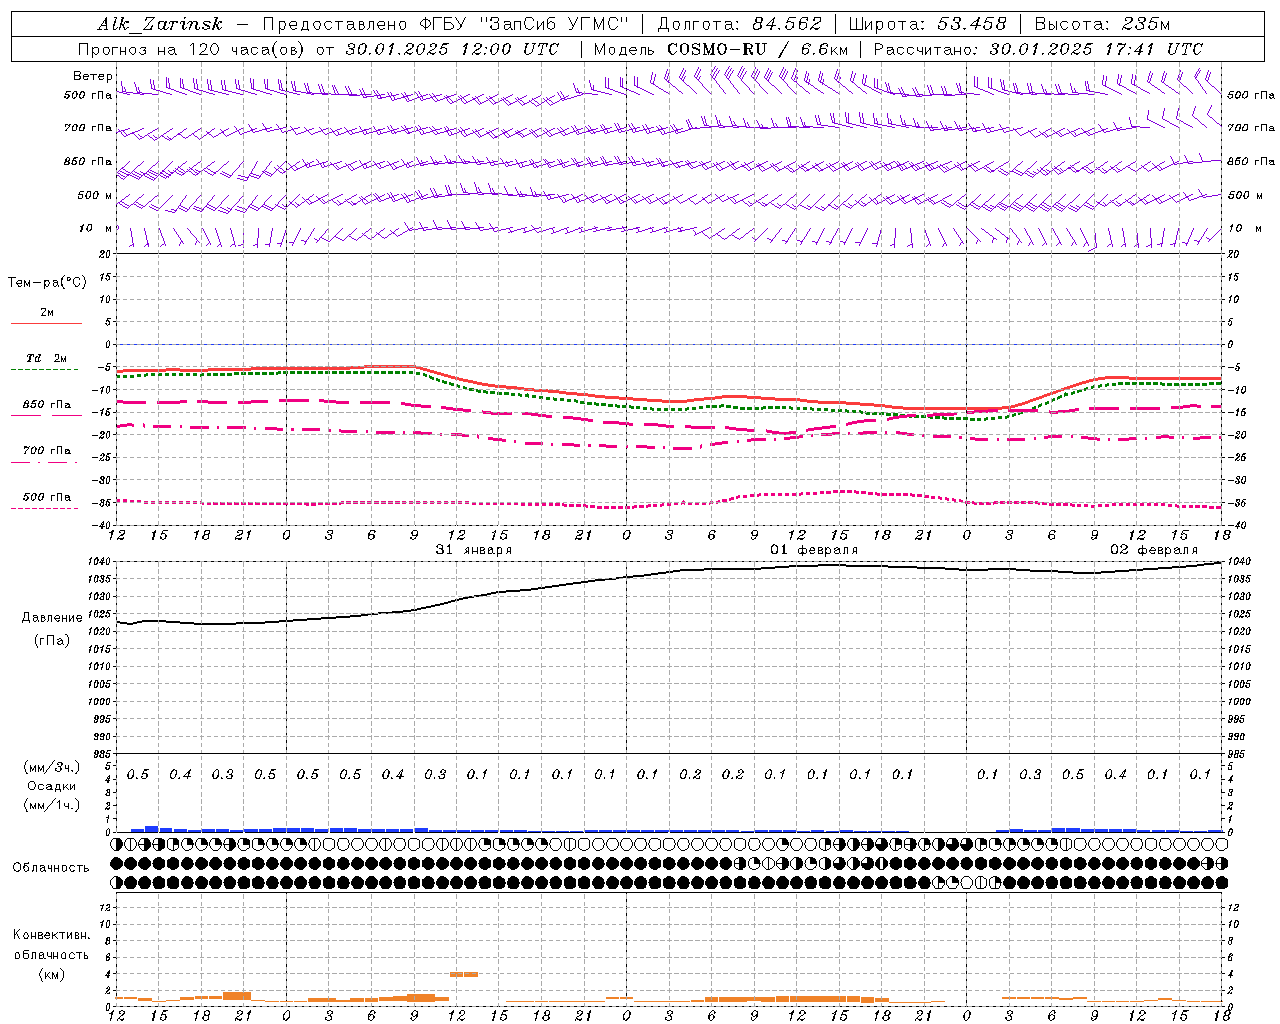Click the 700 гПа dash-dot legend line in temperature legend
1280x1024 pixels.
click(x=44, y=463)
